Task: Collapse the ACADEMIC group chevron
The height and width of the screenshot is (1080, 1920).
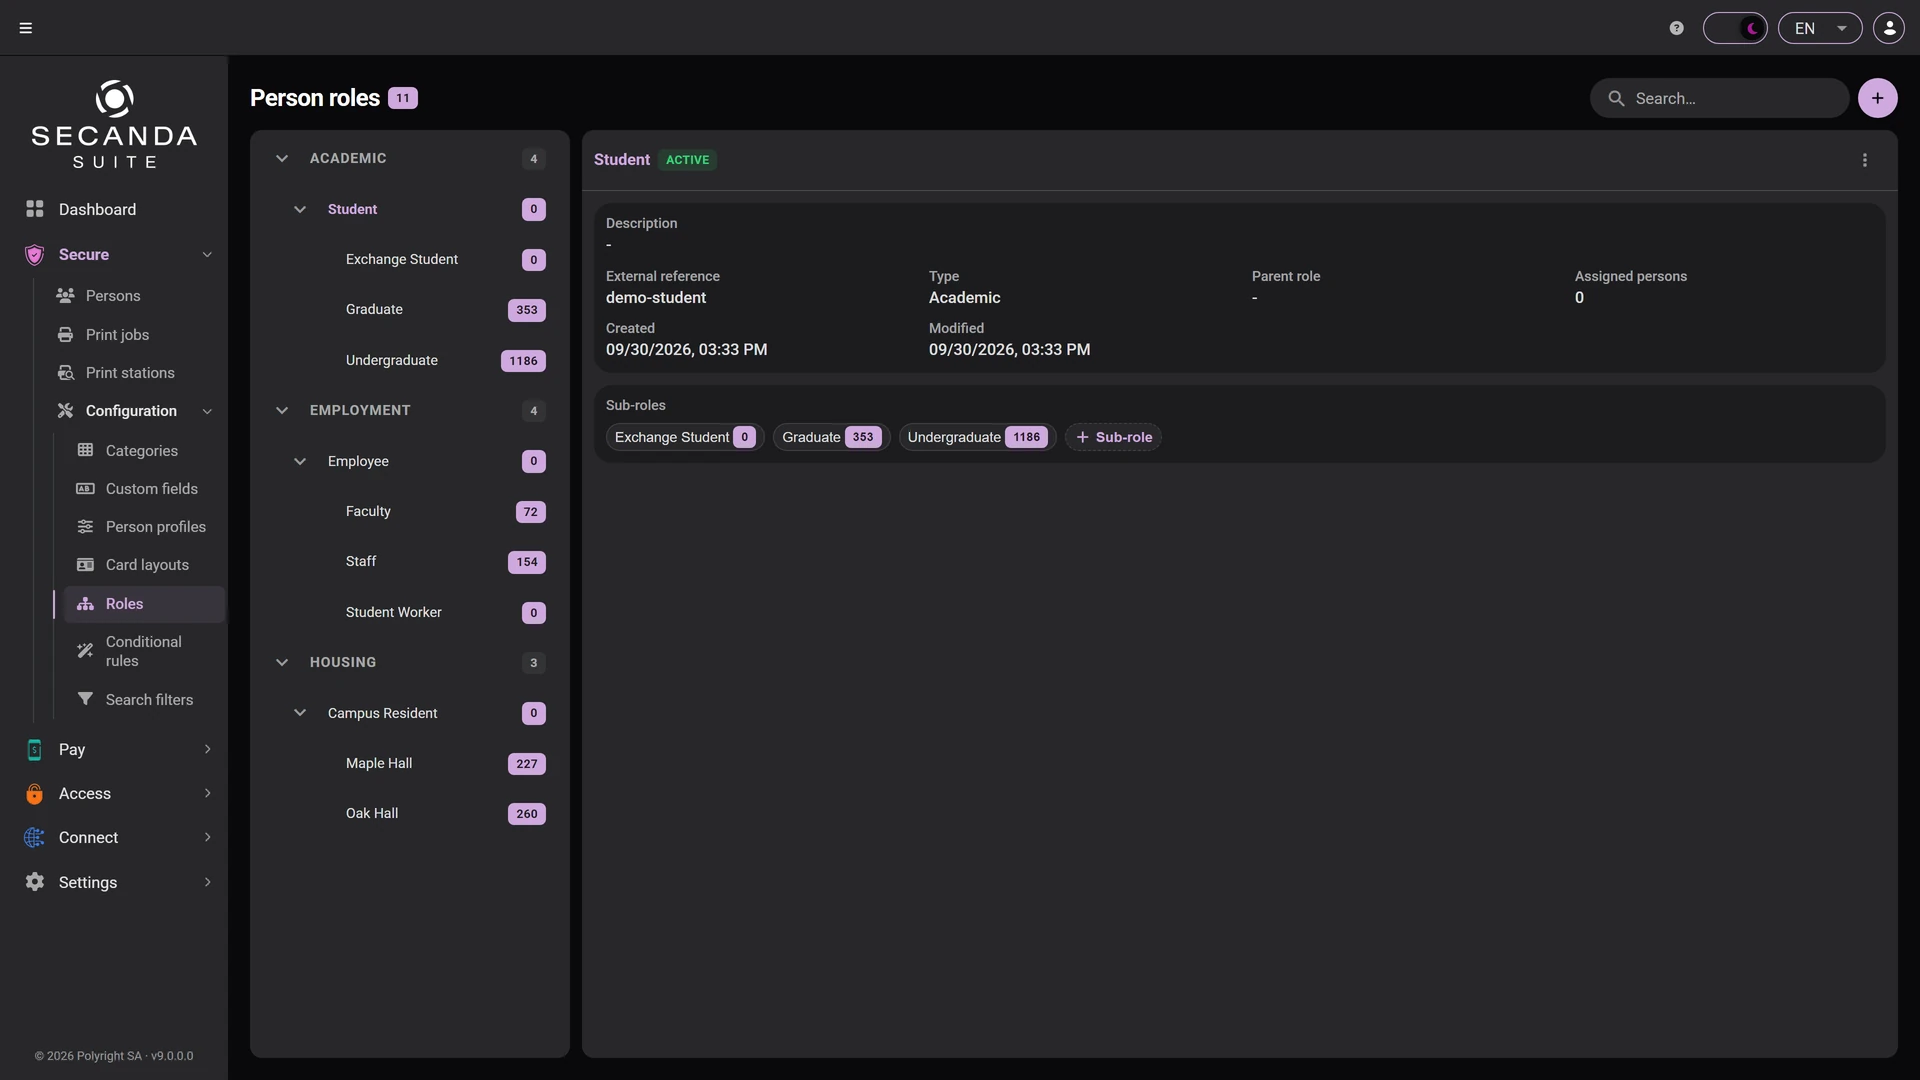Action: tap(282, 159)
